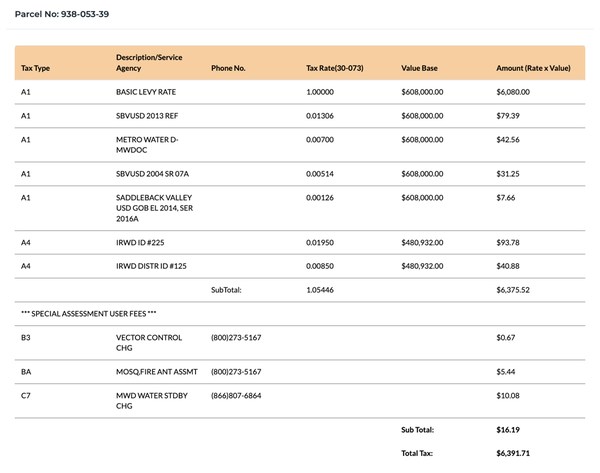Click the Value Base column header
The height and width of the screenshot is (473, 600).
(x=419, y=68)
